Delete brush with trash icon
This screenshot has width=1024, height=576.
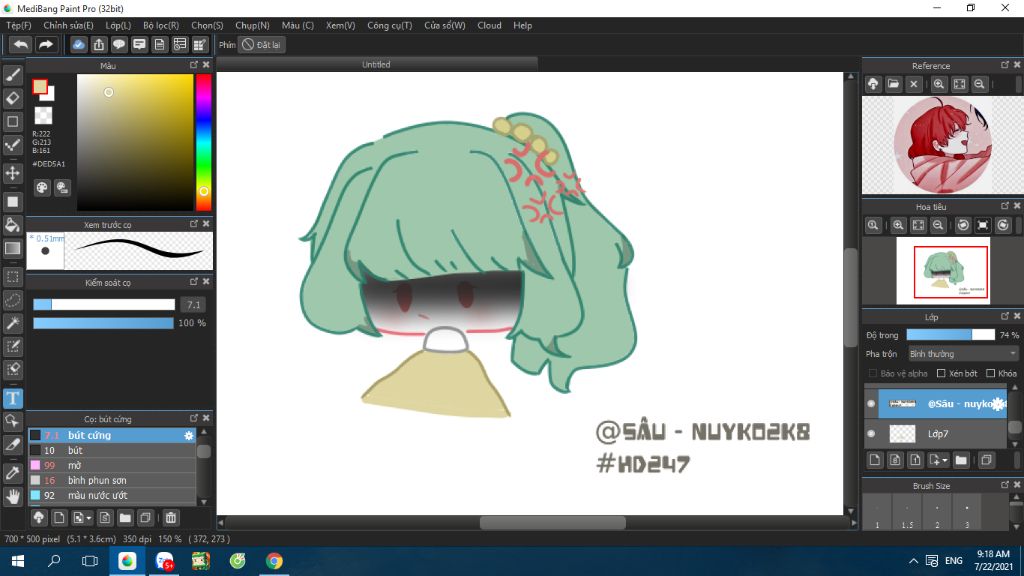click(170, 518)
